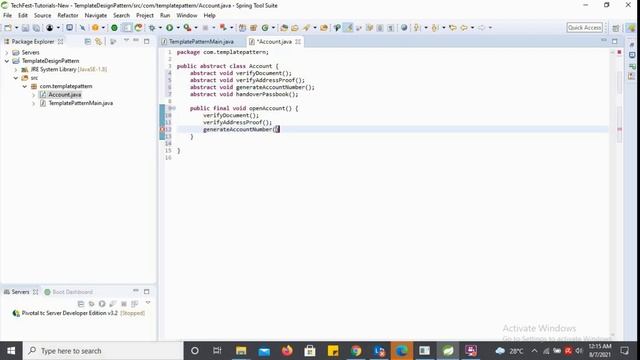
Task: Minimize the Package Explorer panel
Action: pyautogui.click(x=136, y=40)
